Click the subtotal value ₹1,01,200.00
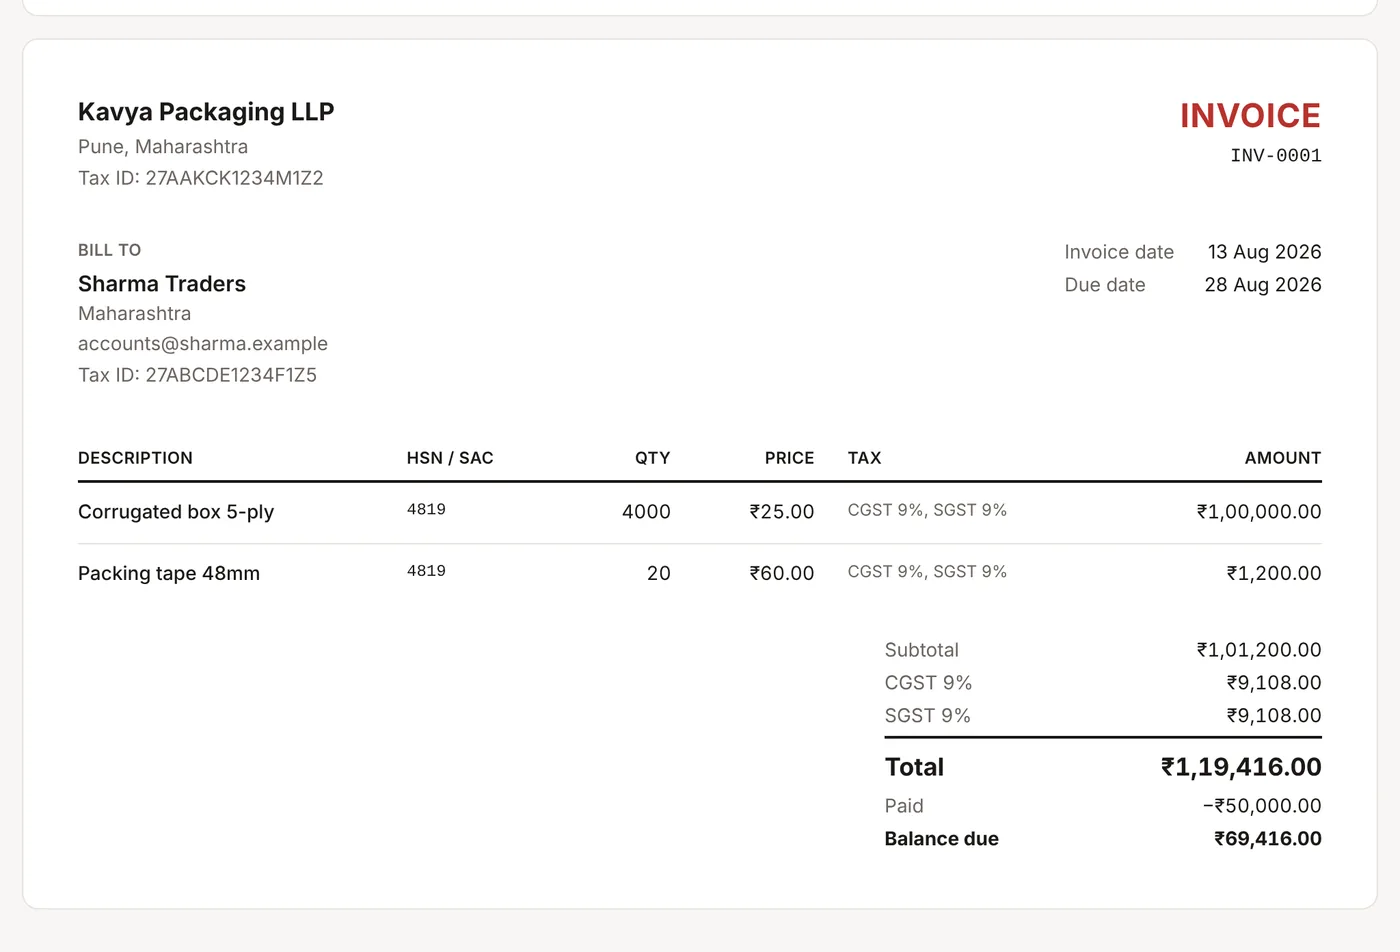 click(x=1259, y=650)
